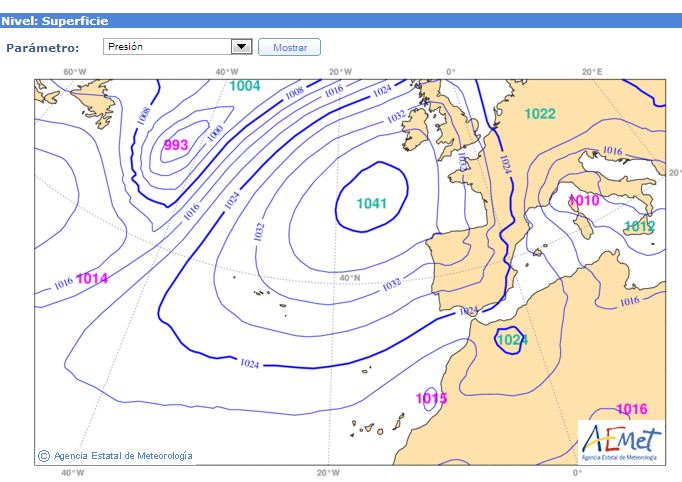Click the 1041 high pressure center label

point(371,203)
